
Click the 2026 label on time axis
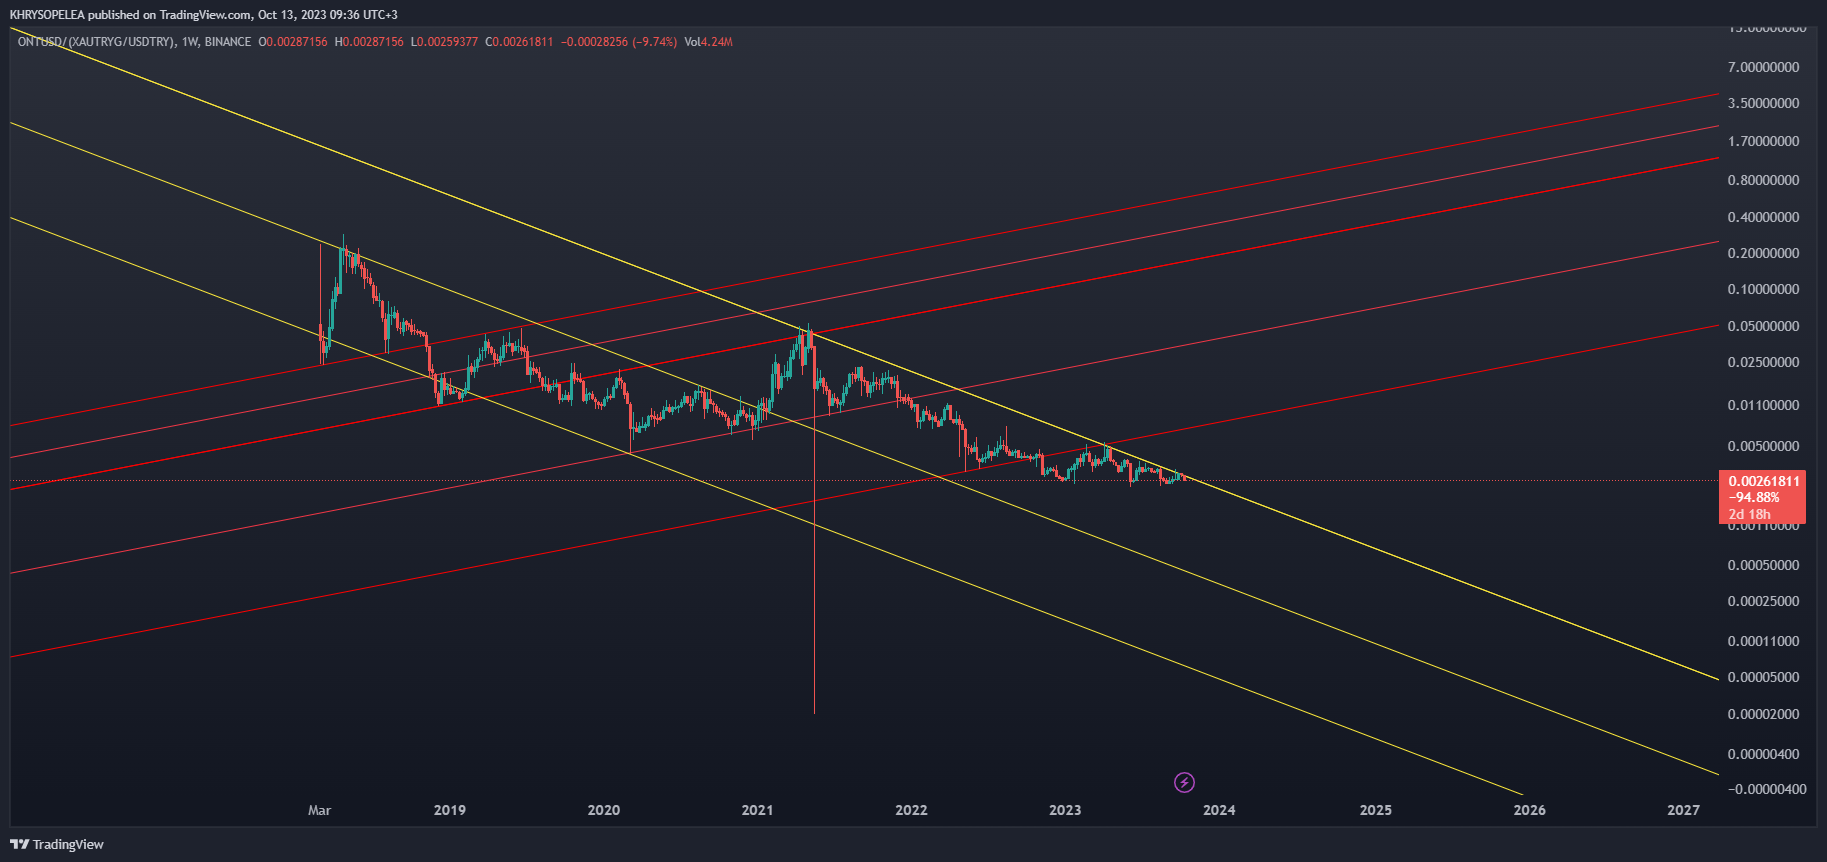[1530, 810]
